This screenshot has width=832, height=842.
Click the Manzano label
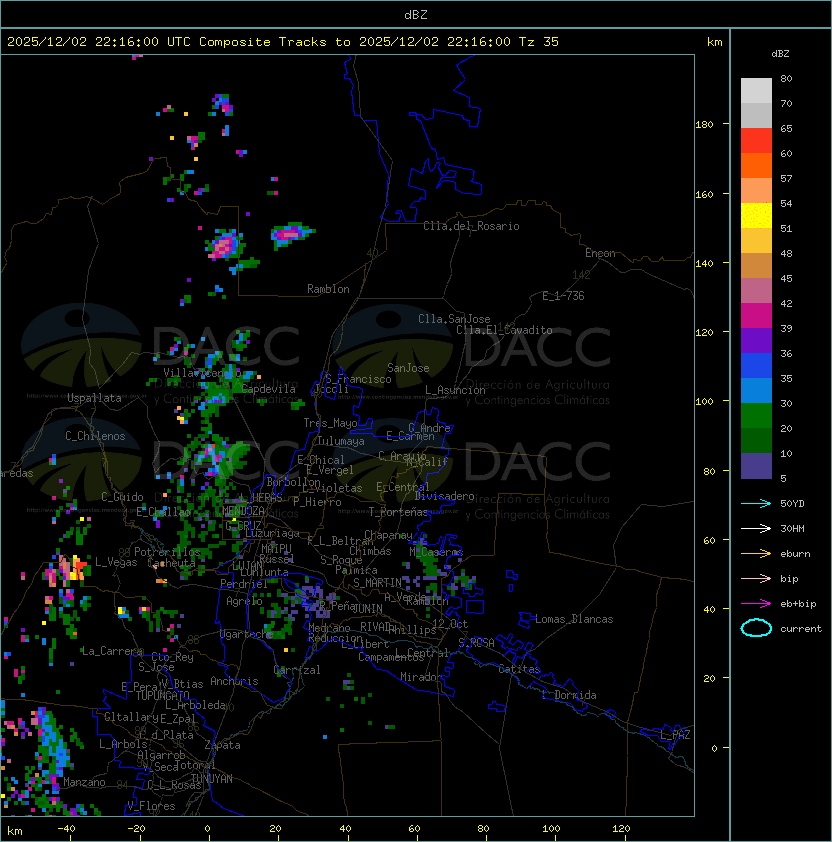point(84,782)
